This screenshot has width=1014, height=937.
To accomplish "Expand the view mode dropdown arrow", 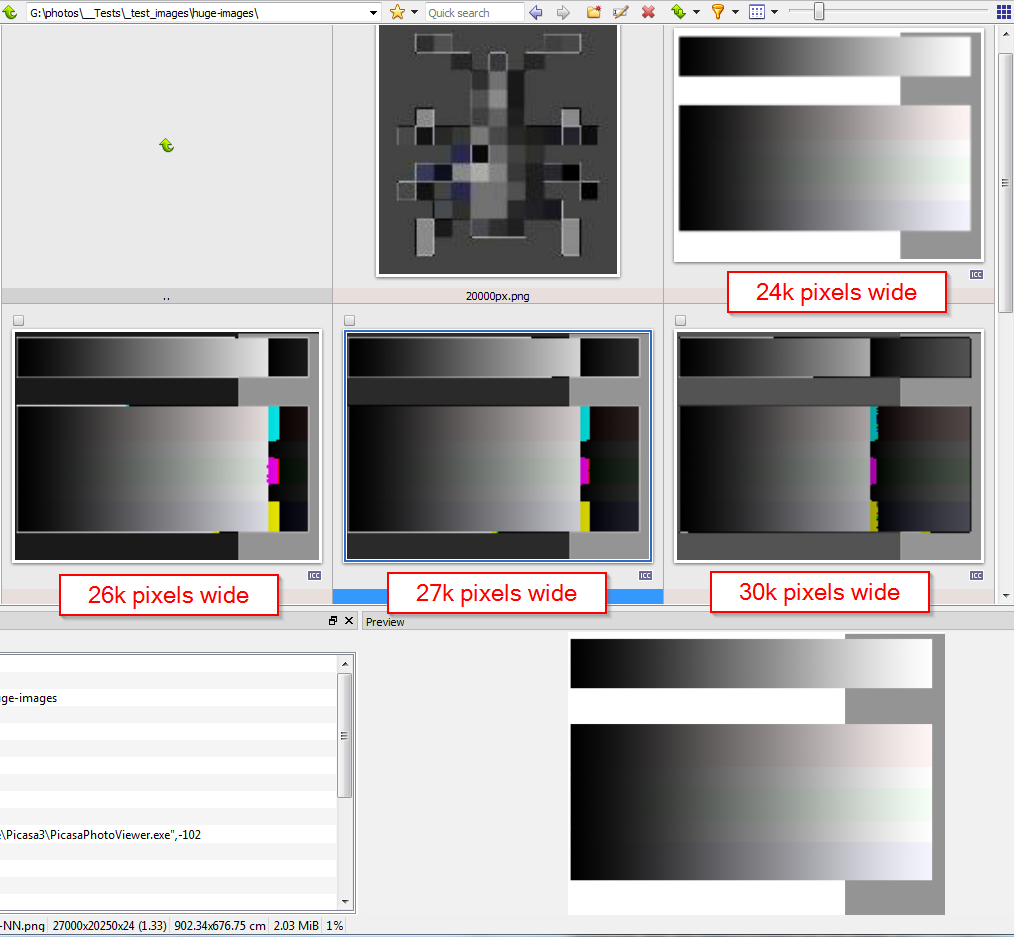I will (774, 12).
